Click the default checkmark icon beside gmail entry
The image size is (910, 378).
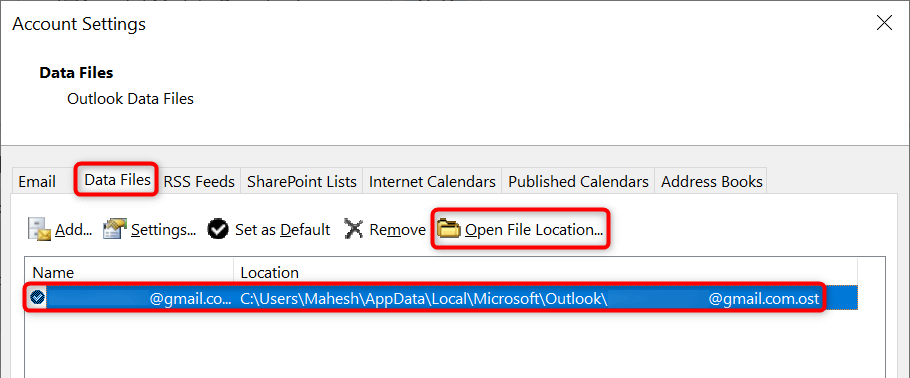pos(38,298)
